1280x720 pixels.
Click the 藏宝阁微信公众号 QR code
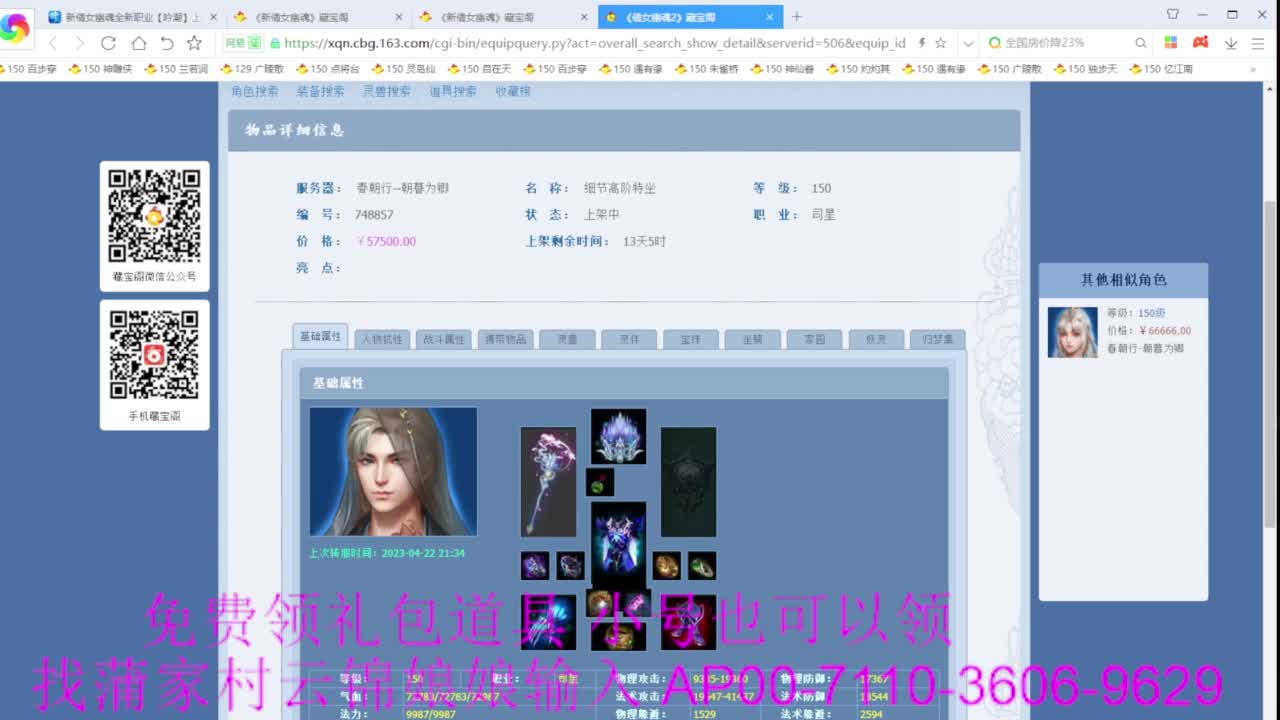click(x=154, y=216)
